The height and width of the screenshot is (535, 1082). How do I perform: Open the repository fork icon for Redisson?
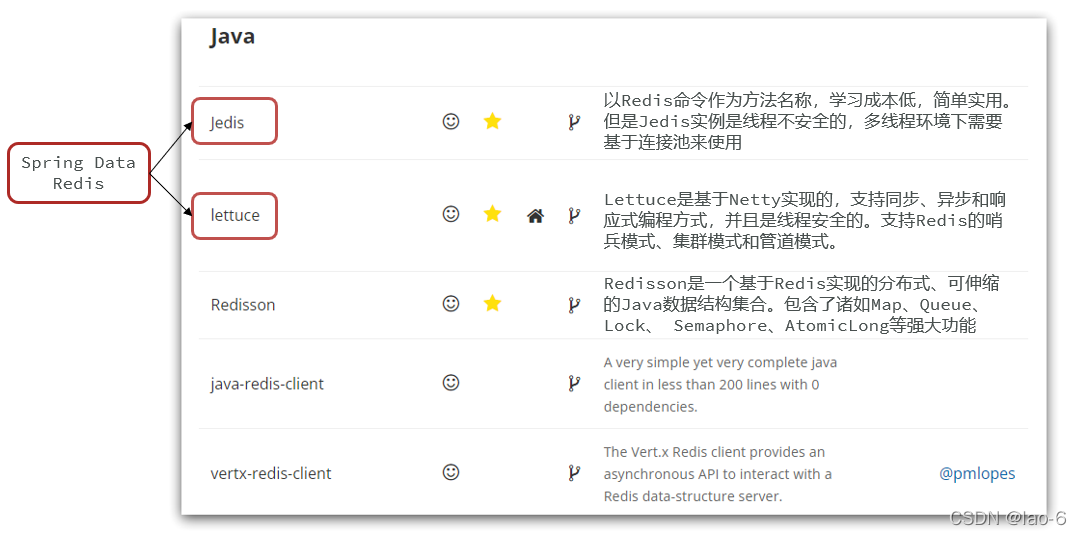tap(574, 304)
